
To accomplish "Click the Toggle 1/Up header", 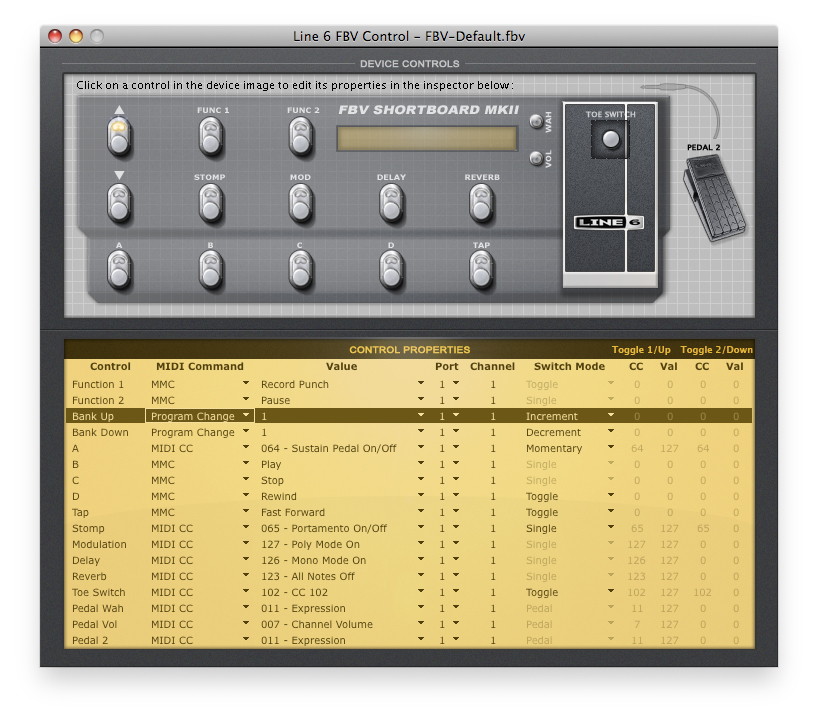I will 641,350.
